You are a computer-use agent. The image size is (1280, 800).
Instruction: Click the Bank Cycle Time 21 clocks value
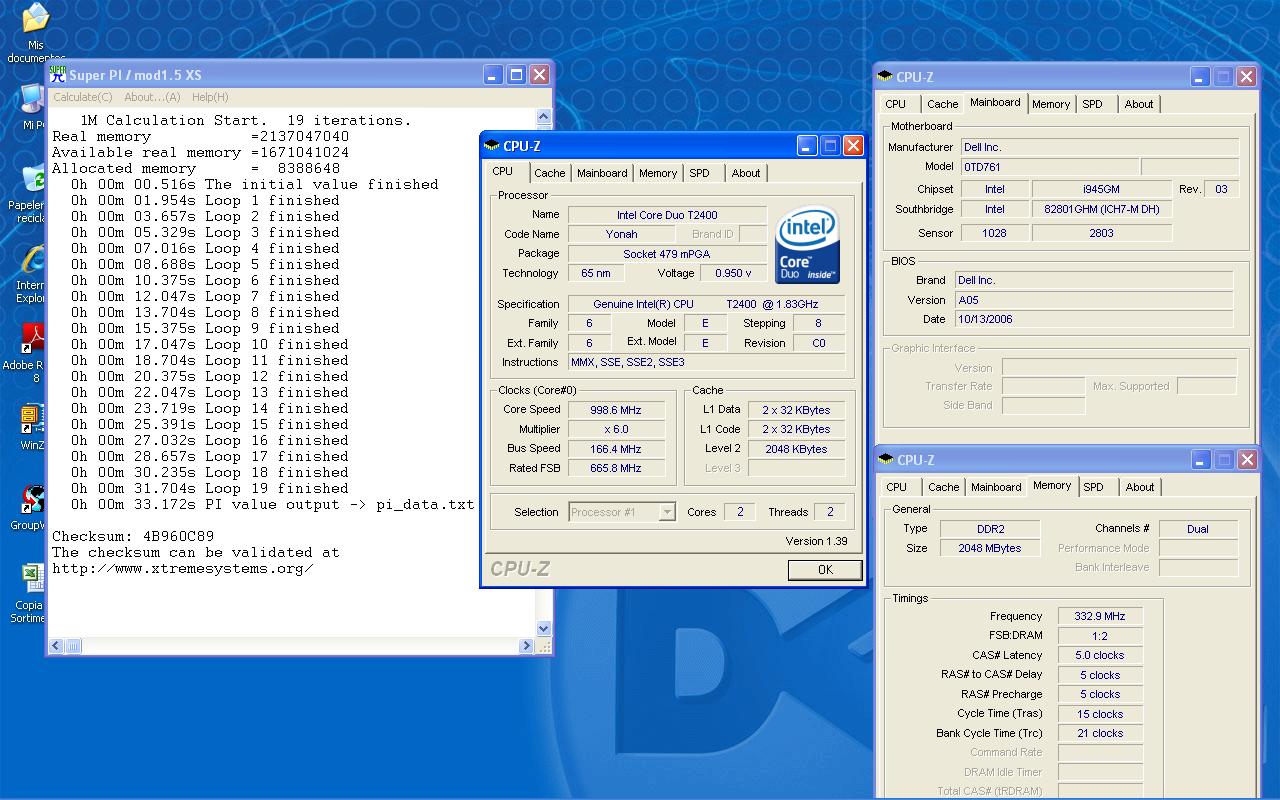click(x=1100, y=733)
